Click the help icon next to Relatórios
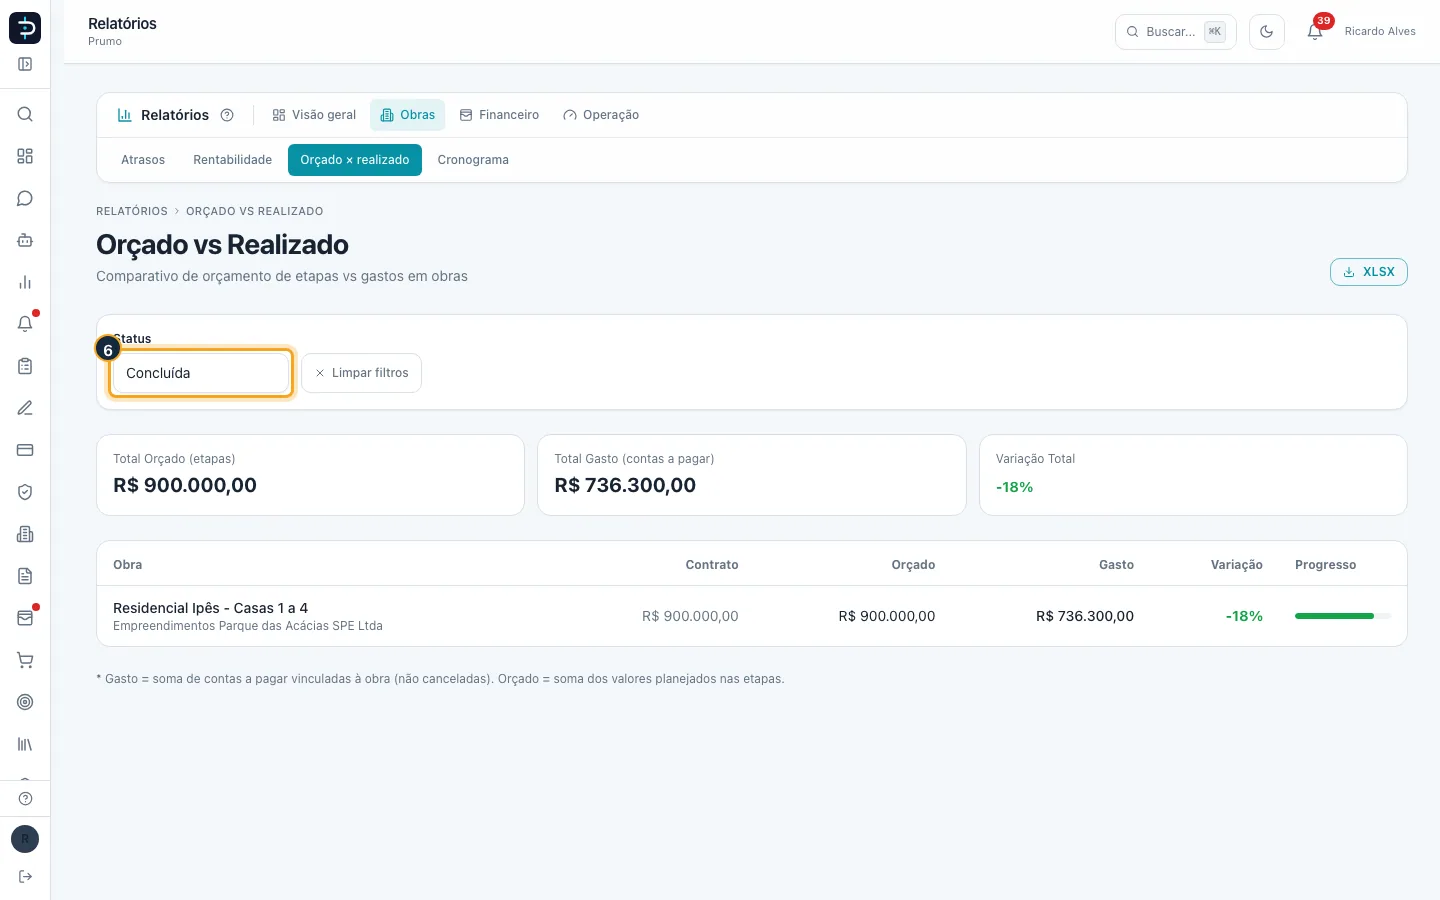1440x900 pixels. coord(227,115)
